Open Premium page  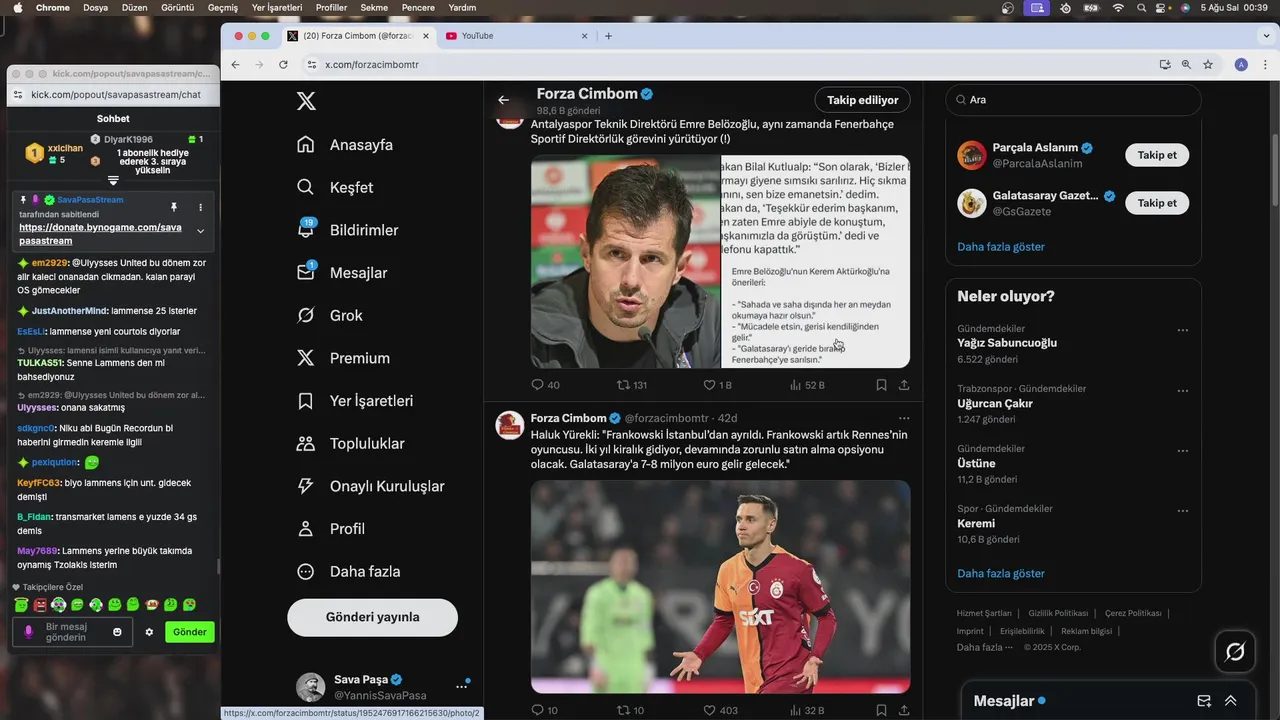click(344, 358)
